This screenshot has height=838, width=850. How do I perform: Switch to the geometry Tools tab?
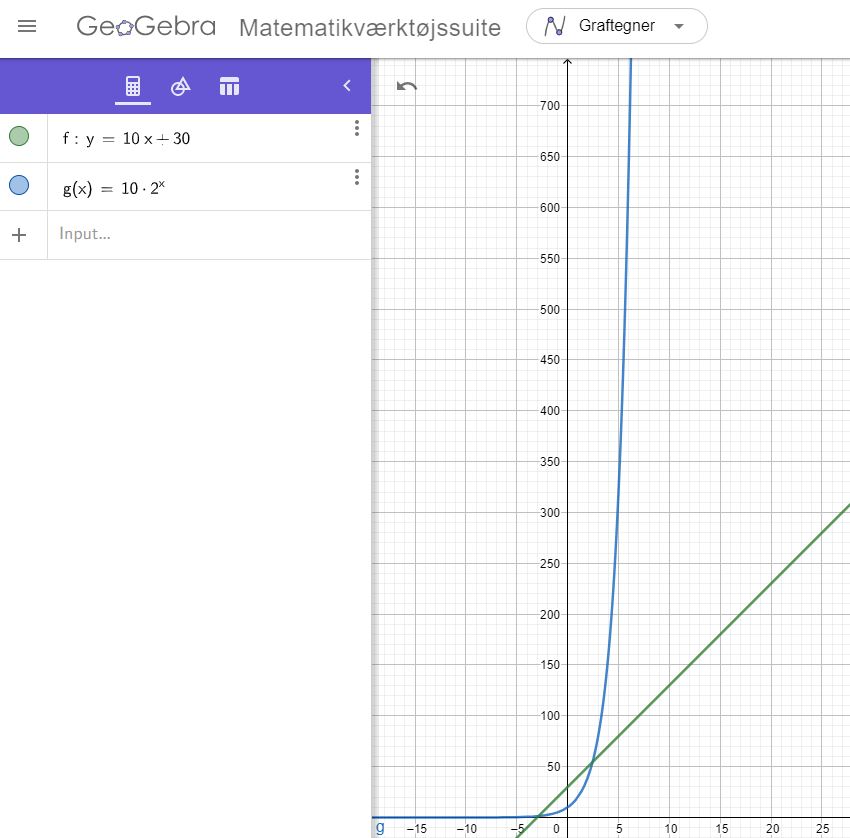pyautogui.click(x=181, y=86)
